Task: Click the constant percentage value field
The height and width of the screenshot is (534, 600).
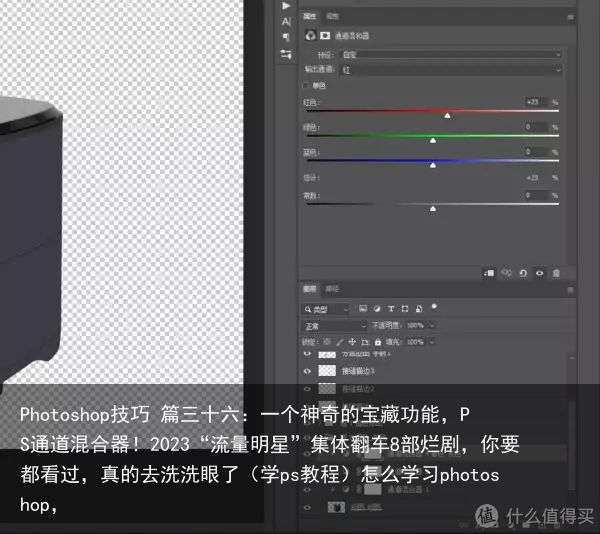Action: pyautogui.click(x=536, y=195)
